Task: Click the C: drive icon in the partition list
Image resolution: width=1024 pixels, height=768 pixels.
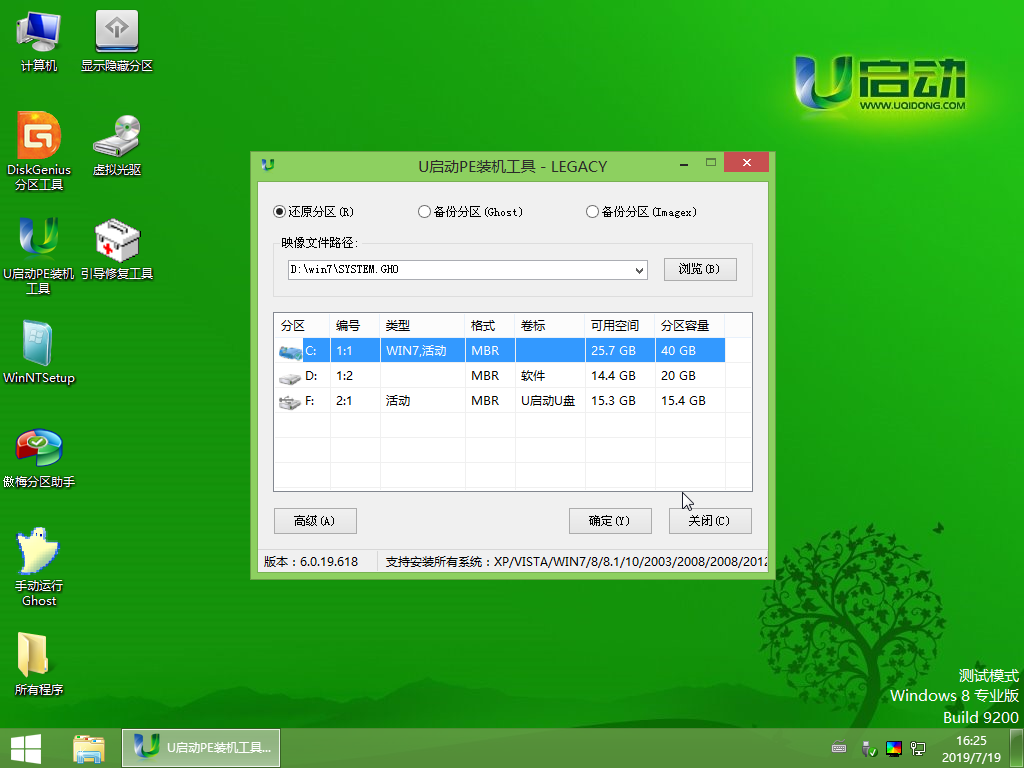Action: click(x=289, y=351)
